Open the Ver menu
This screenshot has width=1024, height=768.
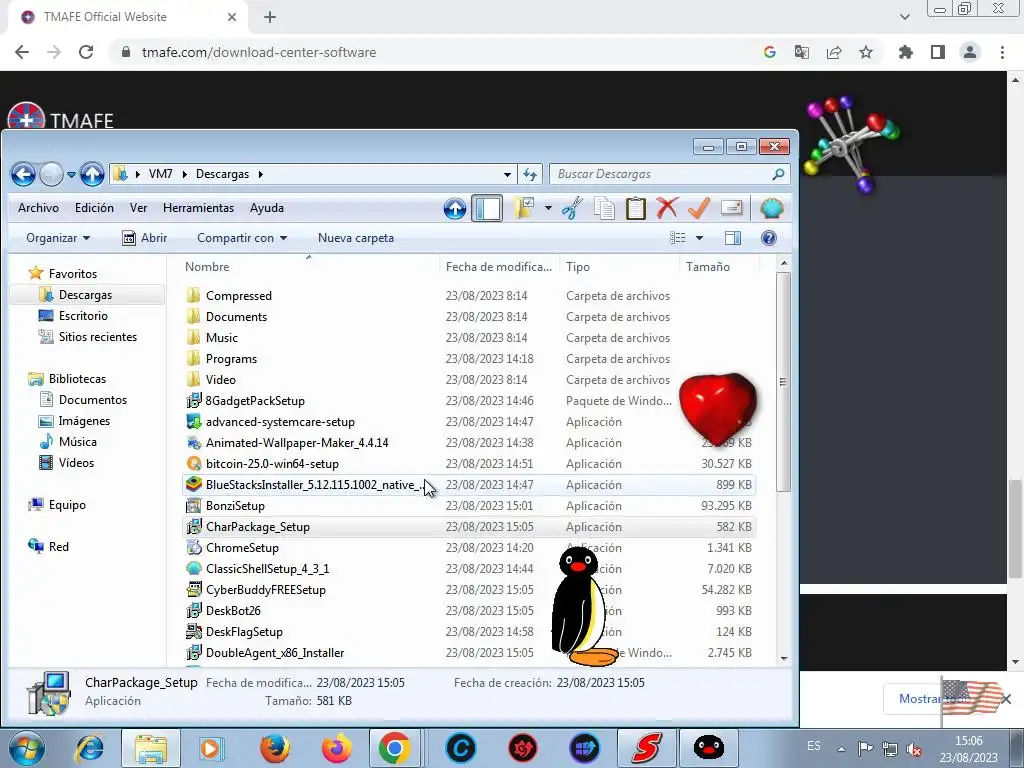point(138,208)
